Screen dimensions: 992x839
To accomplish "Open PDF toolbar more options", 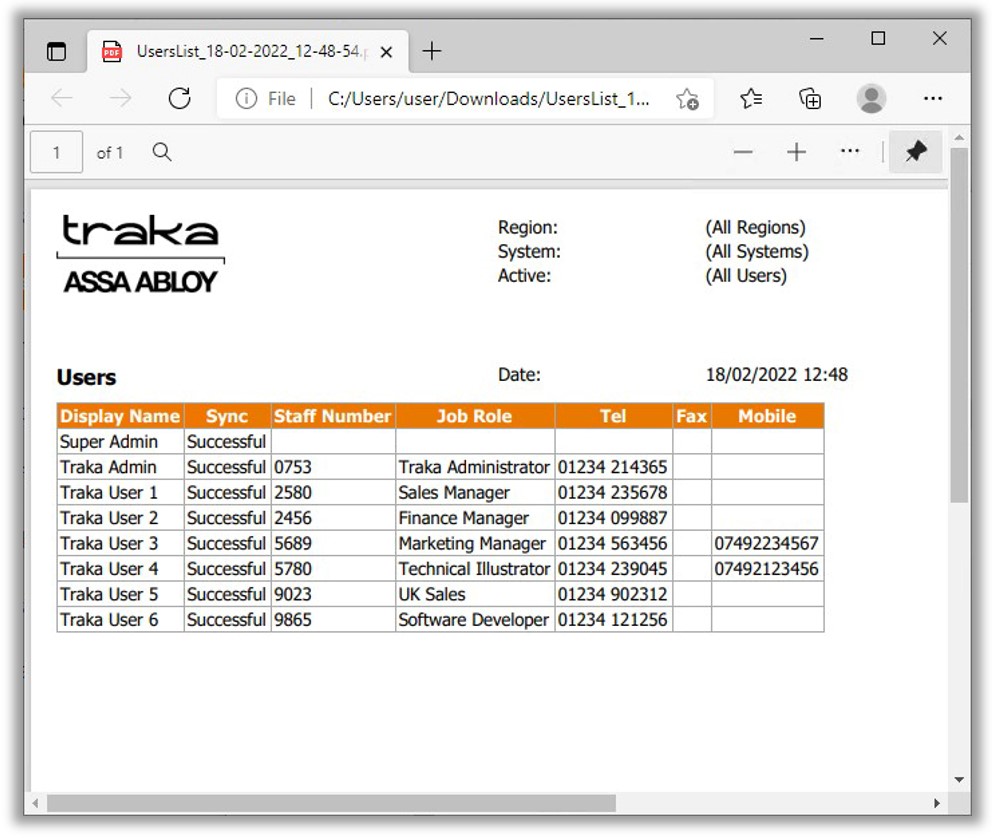I will 850,151.
